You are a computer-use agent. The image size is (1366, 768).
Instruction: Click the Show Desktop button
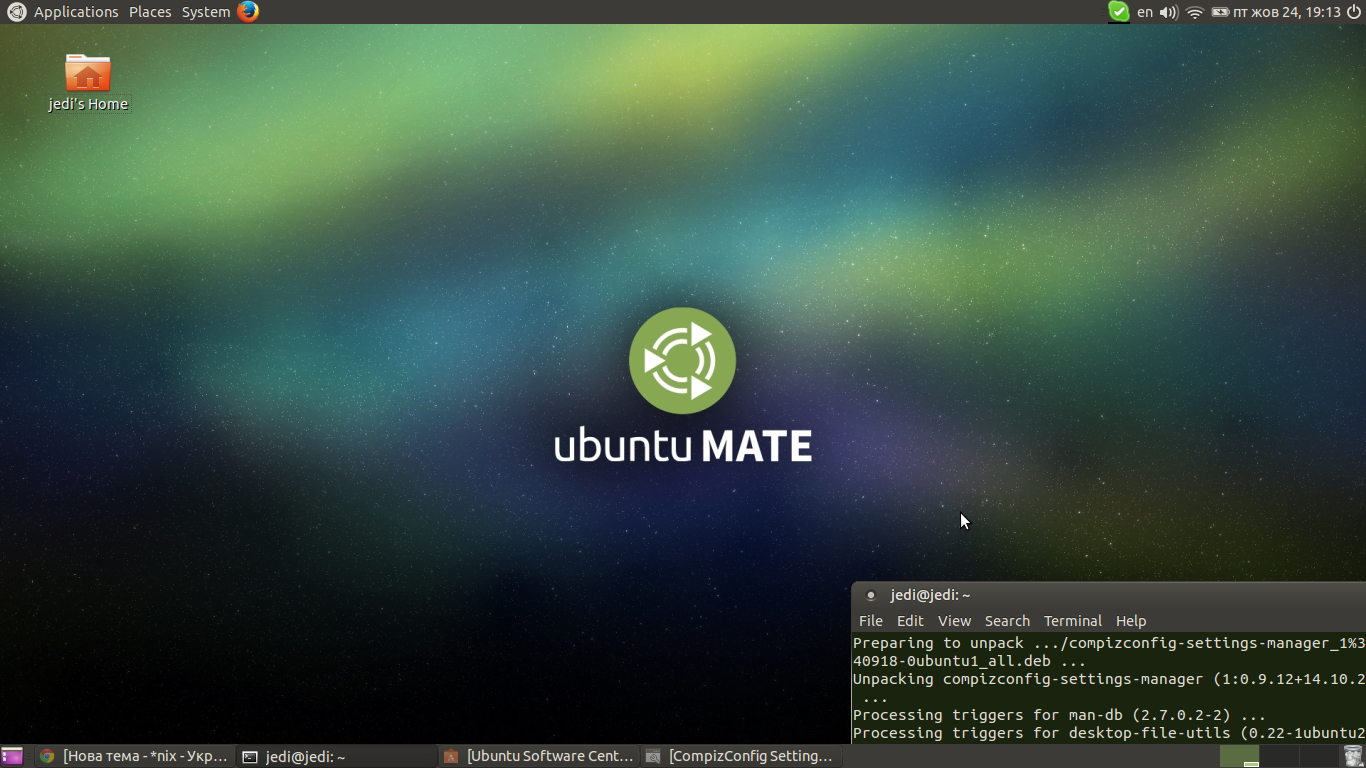click(12, 756)
